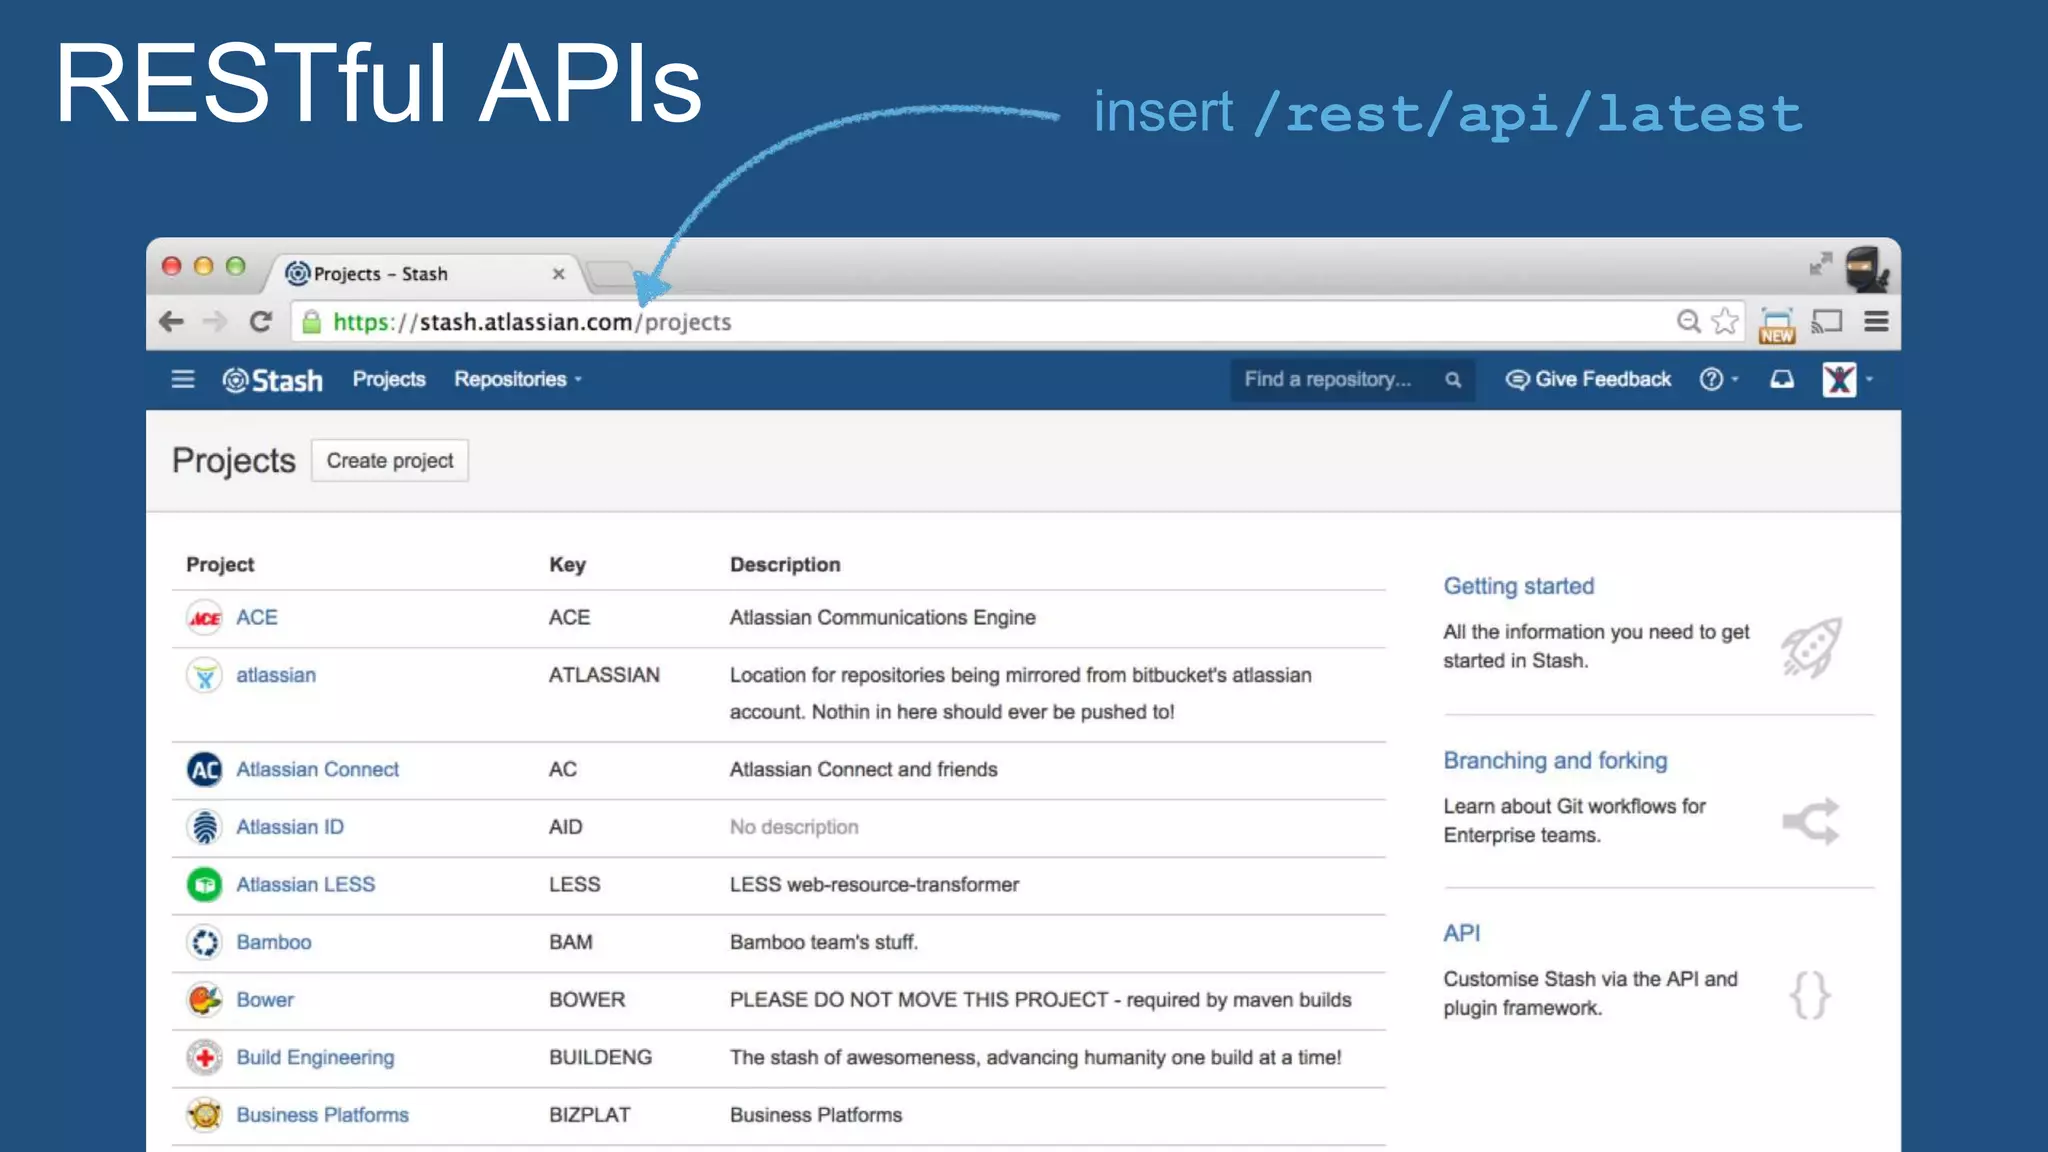This screenshot has height=1152, width=2048.
Task: Open the Atlassian Connect project link
Action: pos(317,769)
